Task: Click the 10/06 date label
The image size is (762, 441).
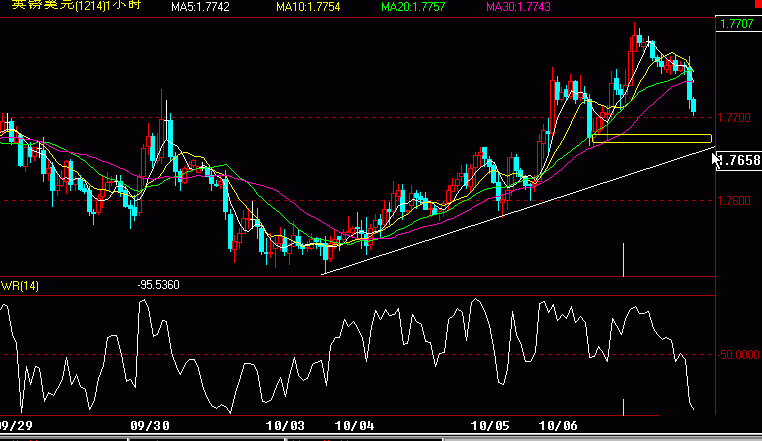Action: (558, 426)
